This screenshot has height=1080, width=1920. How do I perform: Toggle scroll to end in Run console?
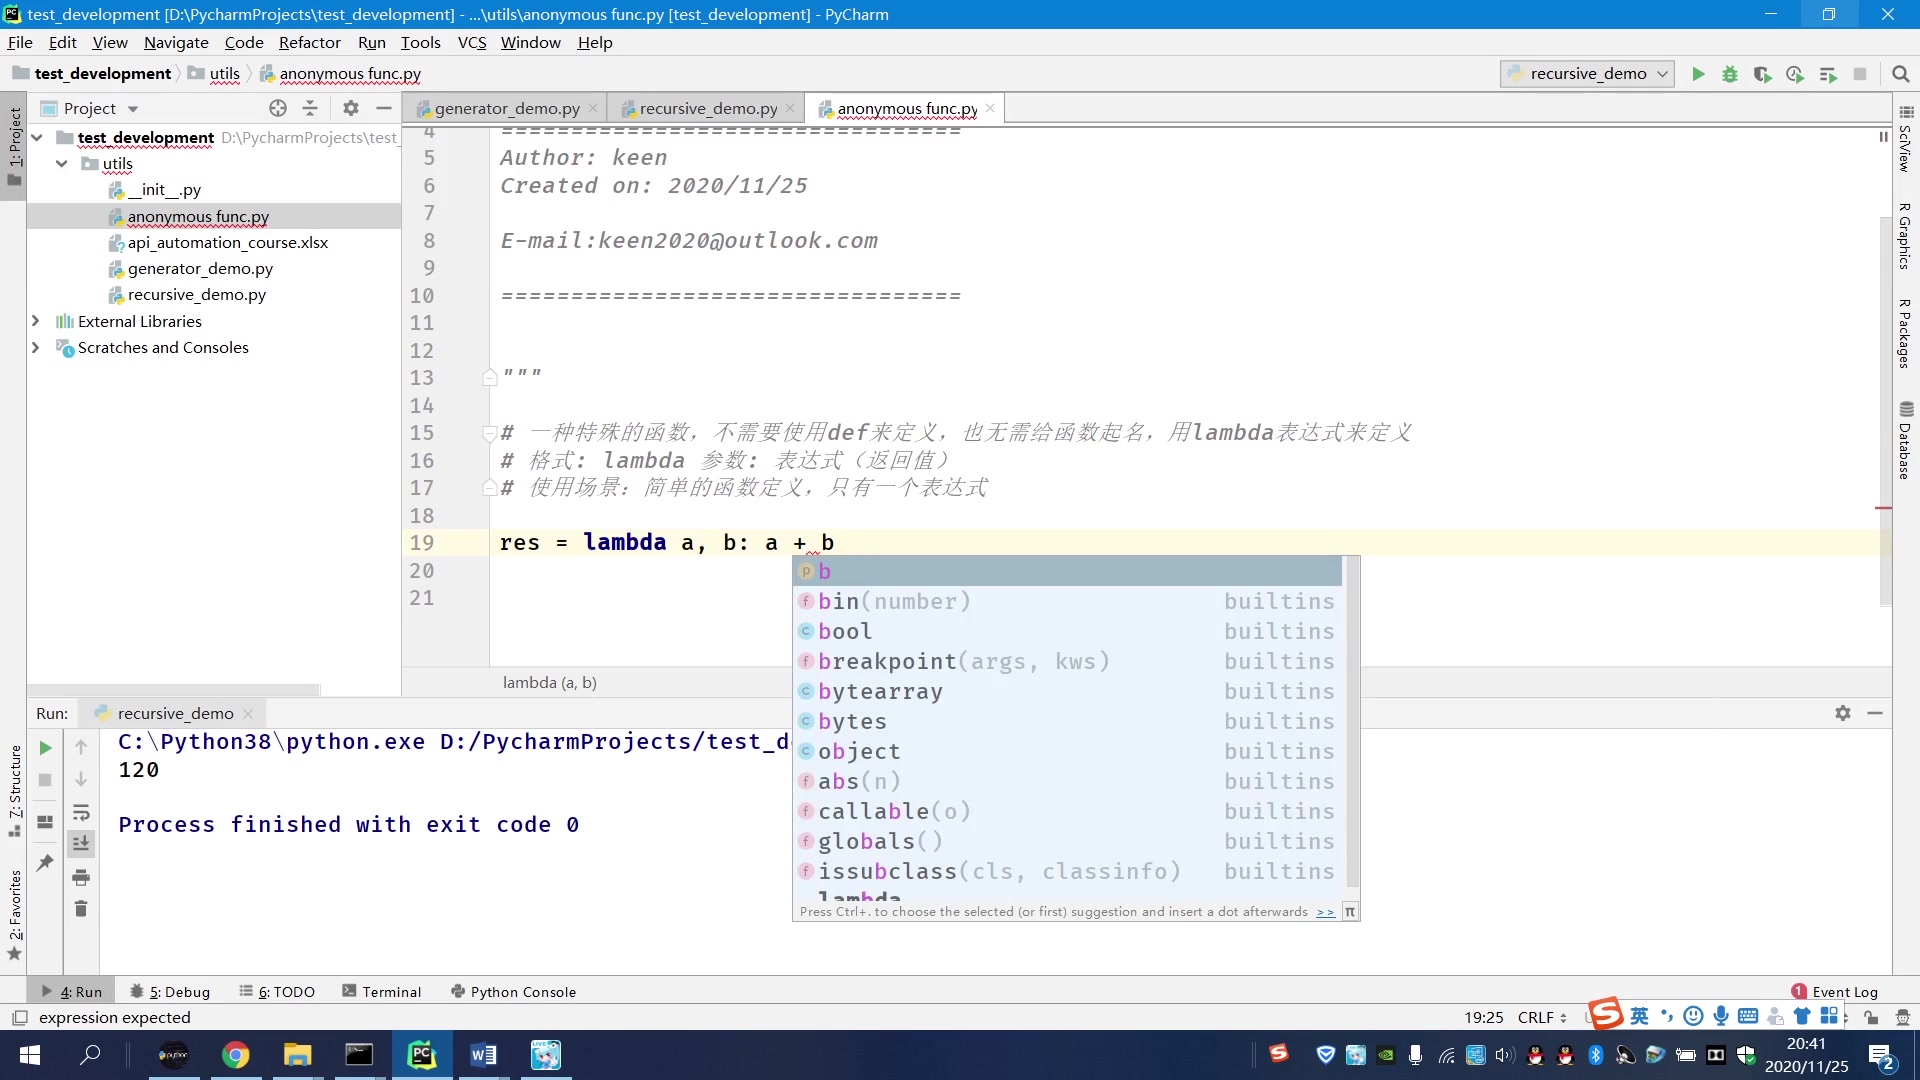(81, 844)
